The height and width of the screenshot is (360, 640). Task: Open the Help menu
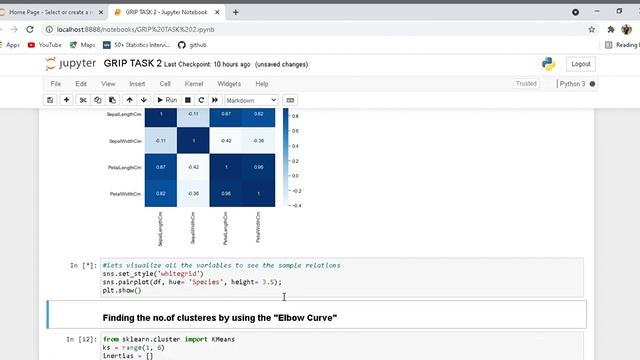[x=262, y=84]
